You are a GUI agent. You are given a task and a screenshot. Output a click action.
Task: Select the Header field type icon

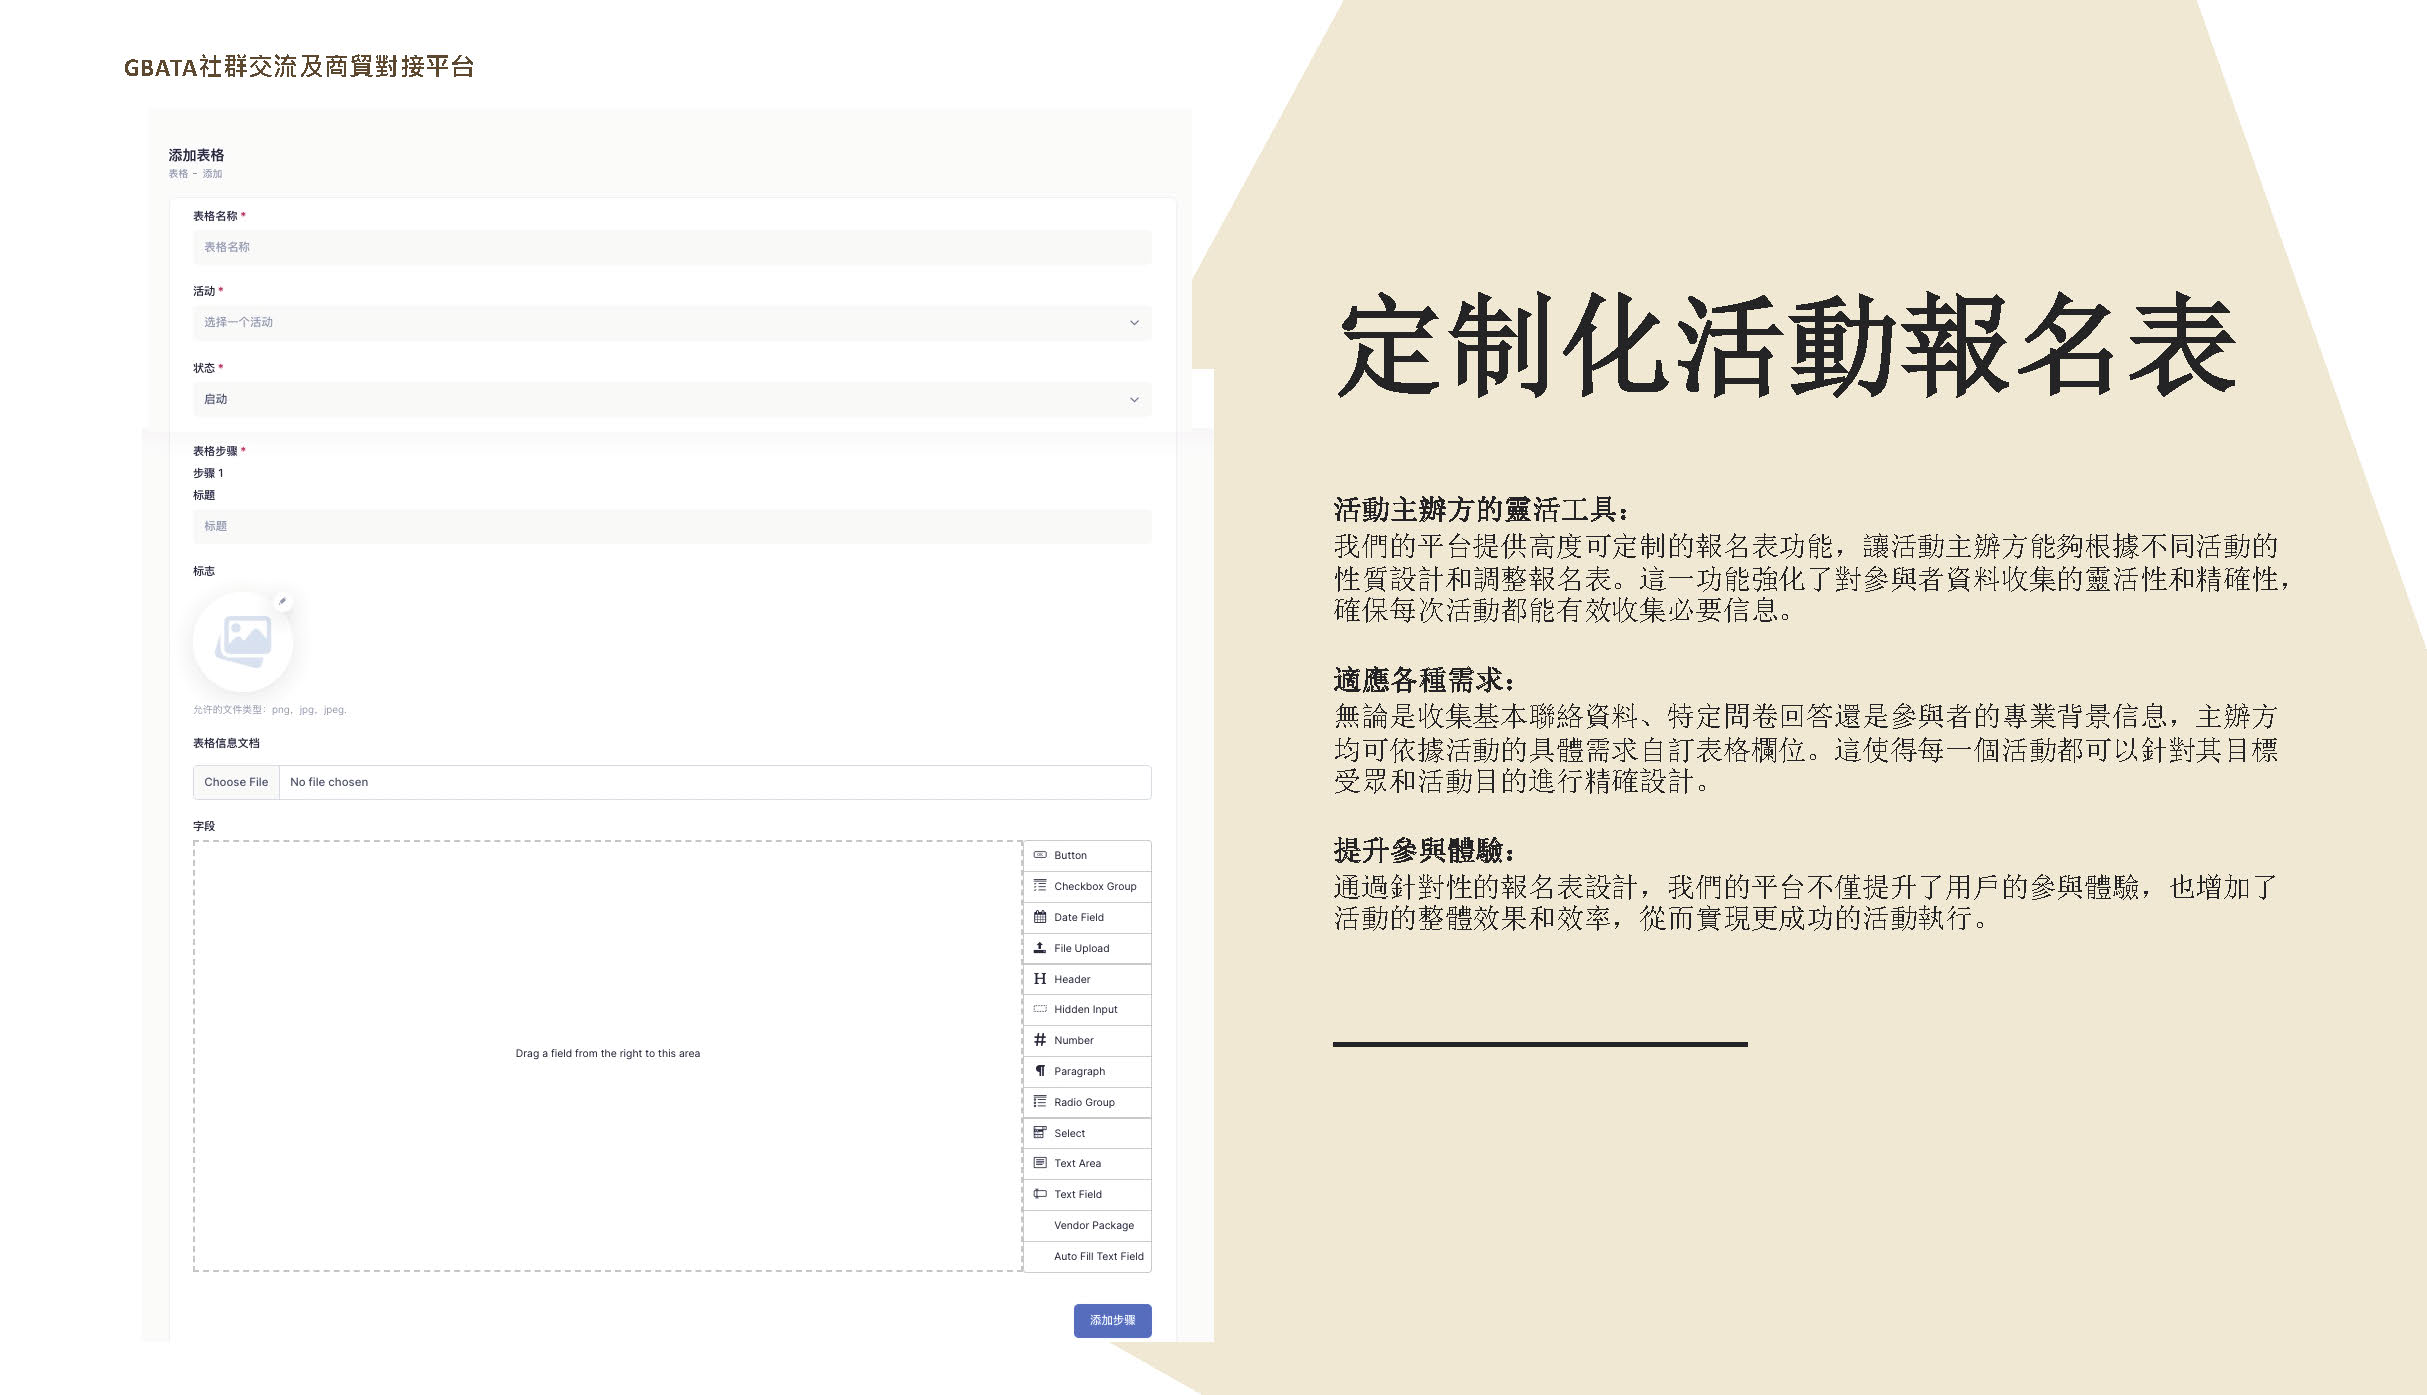(1037, 980)
